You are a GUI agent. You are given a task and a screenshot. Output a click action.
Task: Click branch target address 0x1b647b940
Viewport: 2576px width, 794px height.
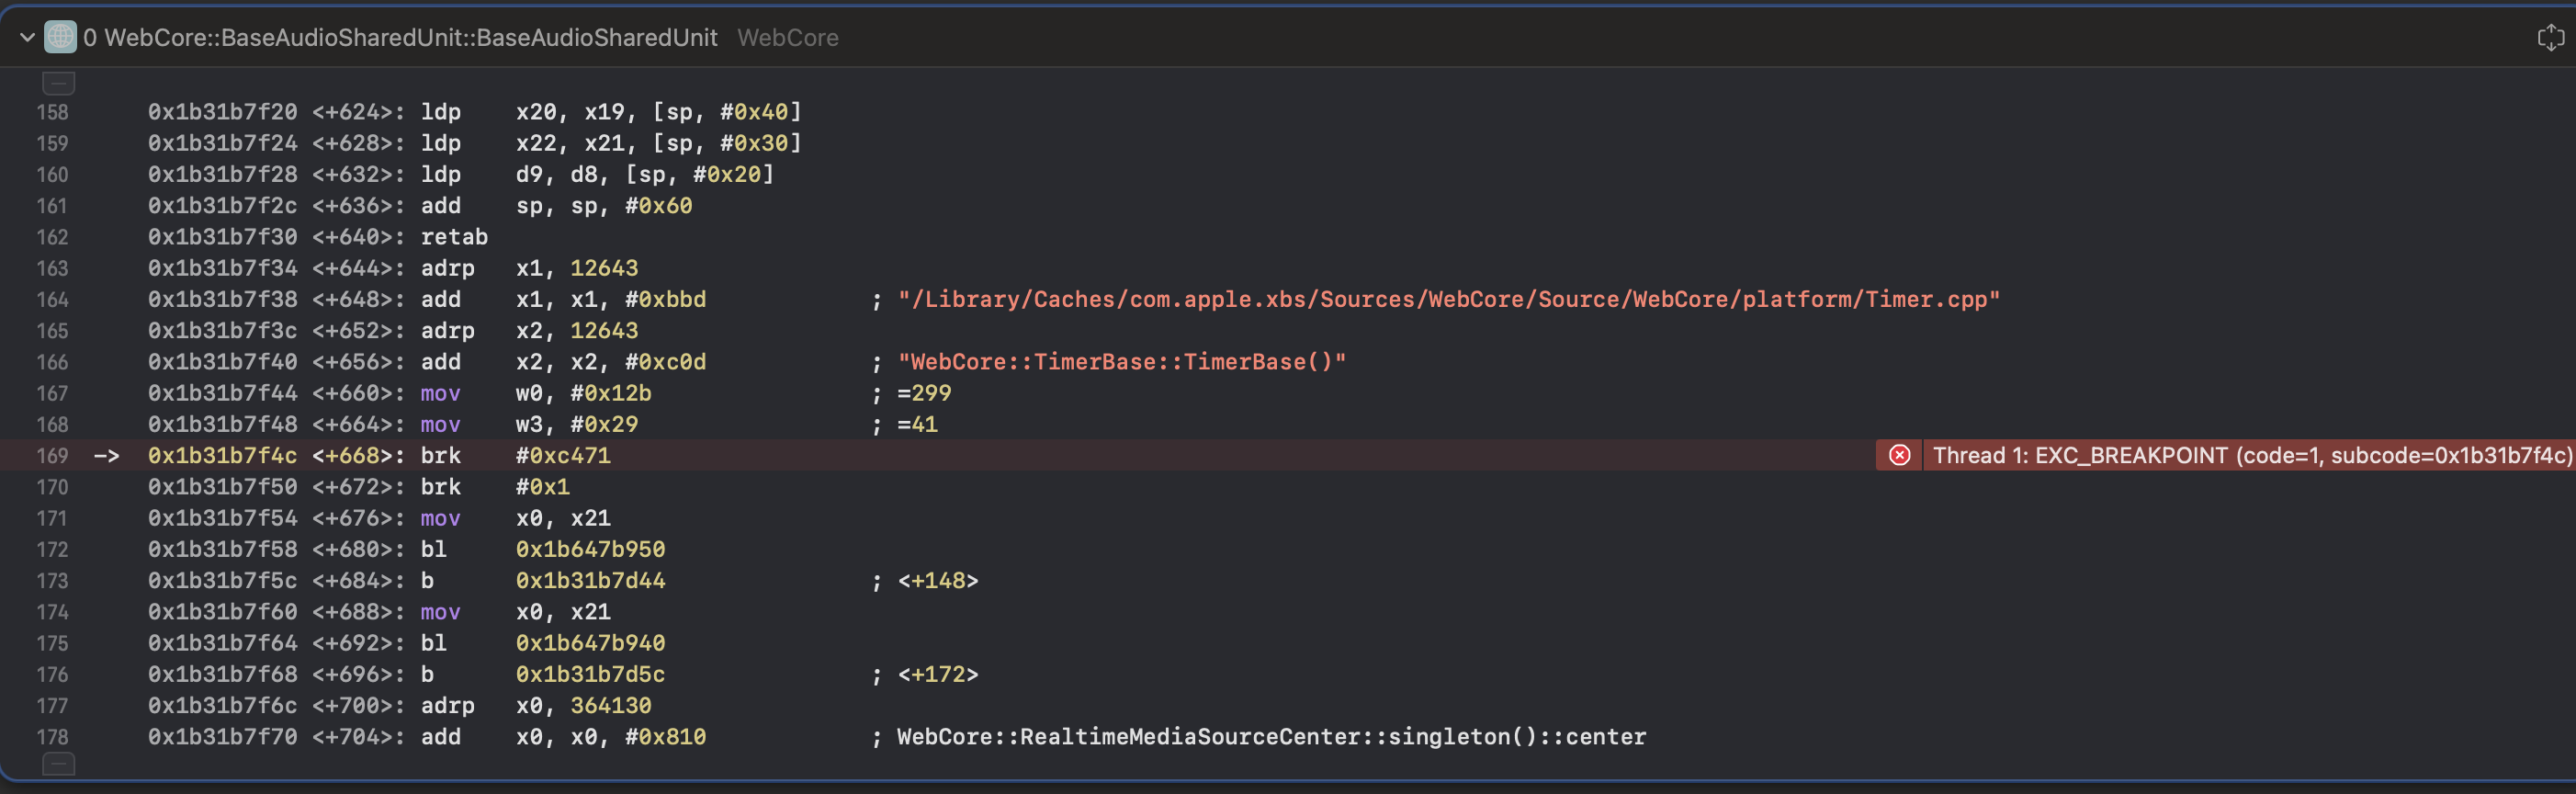tap(590, 643)
